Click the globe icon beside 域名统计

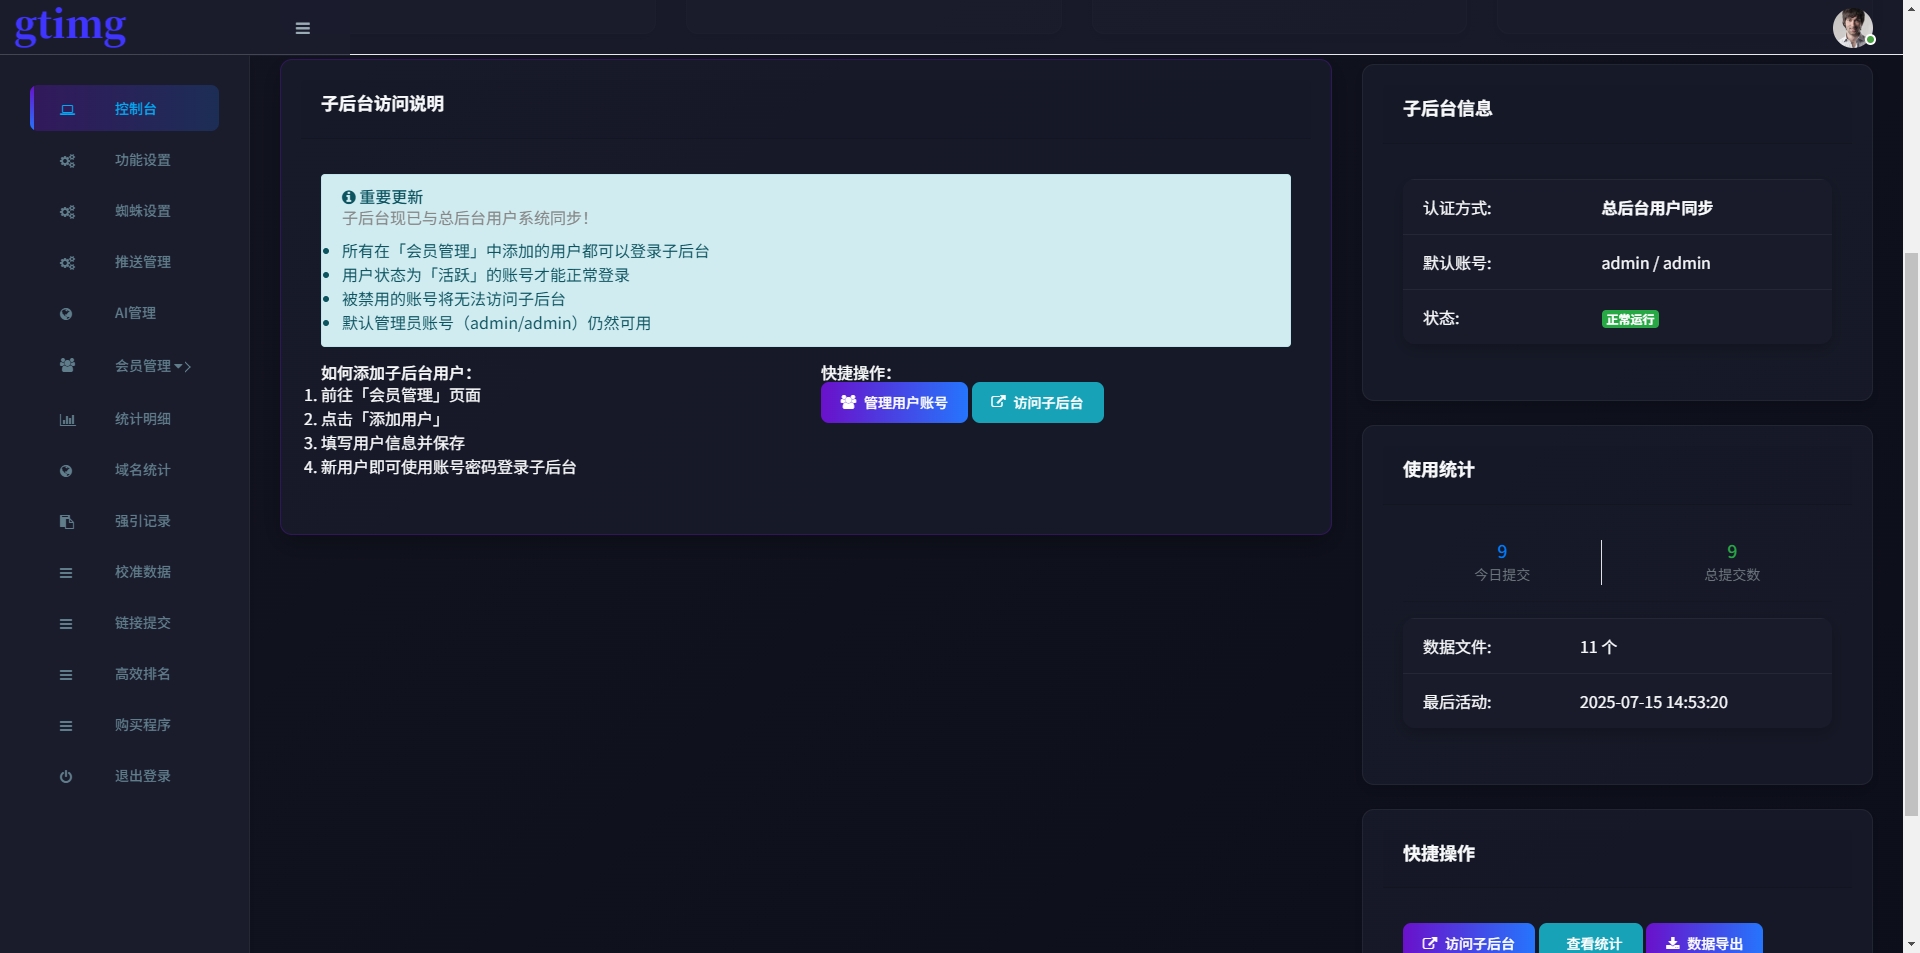(x=66, y=471)
